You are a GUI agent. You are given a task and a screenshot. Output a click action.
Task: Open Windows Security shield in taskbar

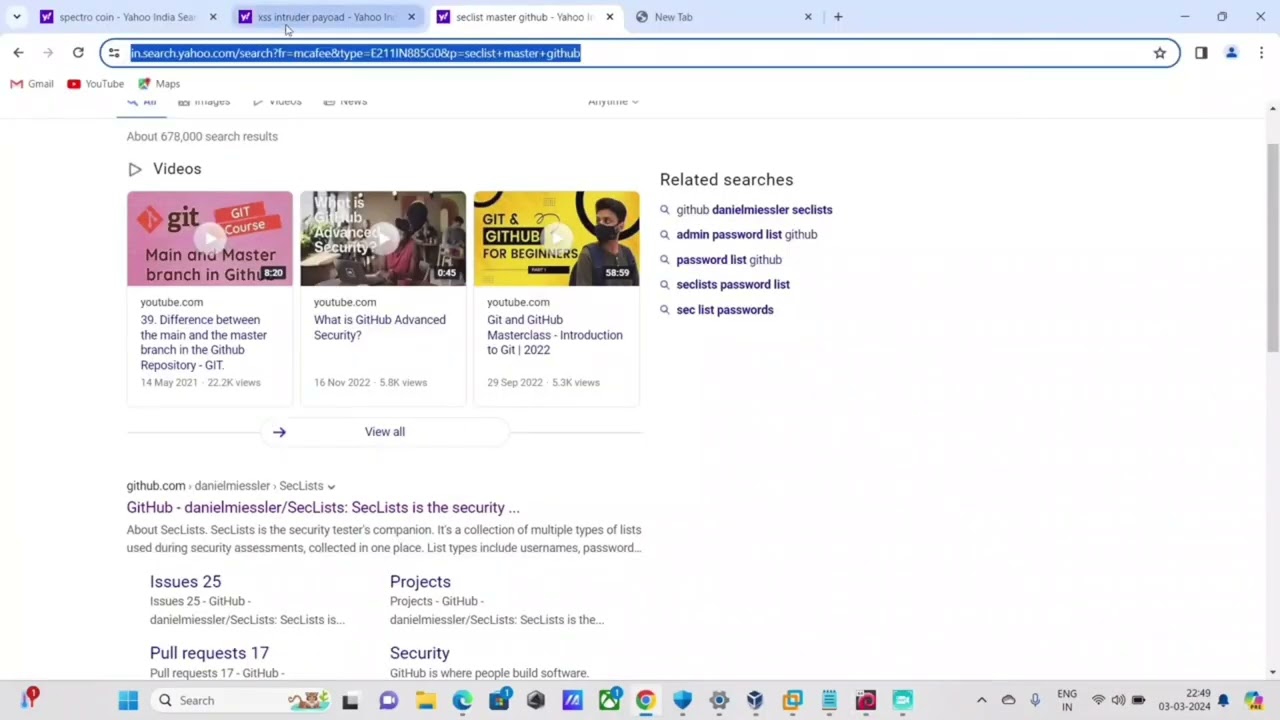click(x=682, y=701)
